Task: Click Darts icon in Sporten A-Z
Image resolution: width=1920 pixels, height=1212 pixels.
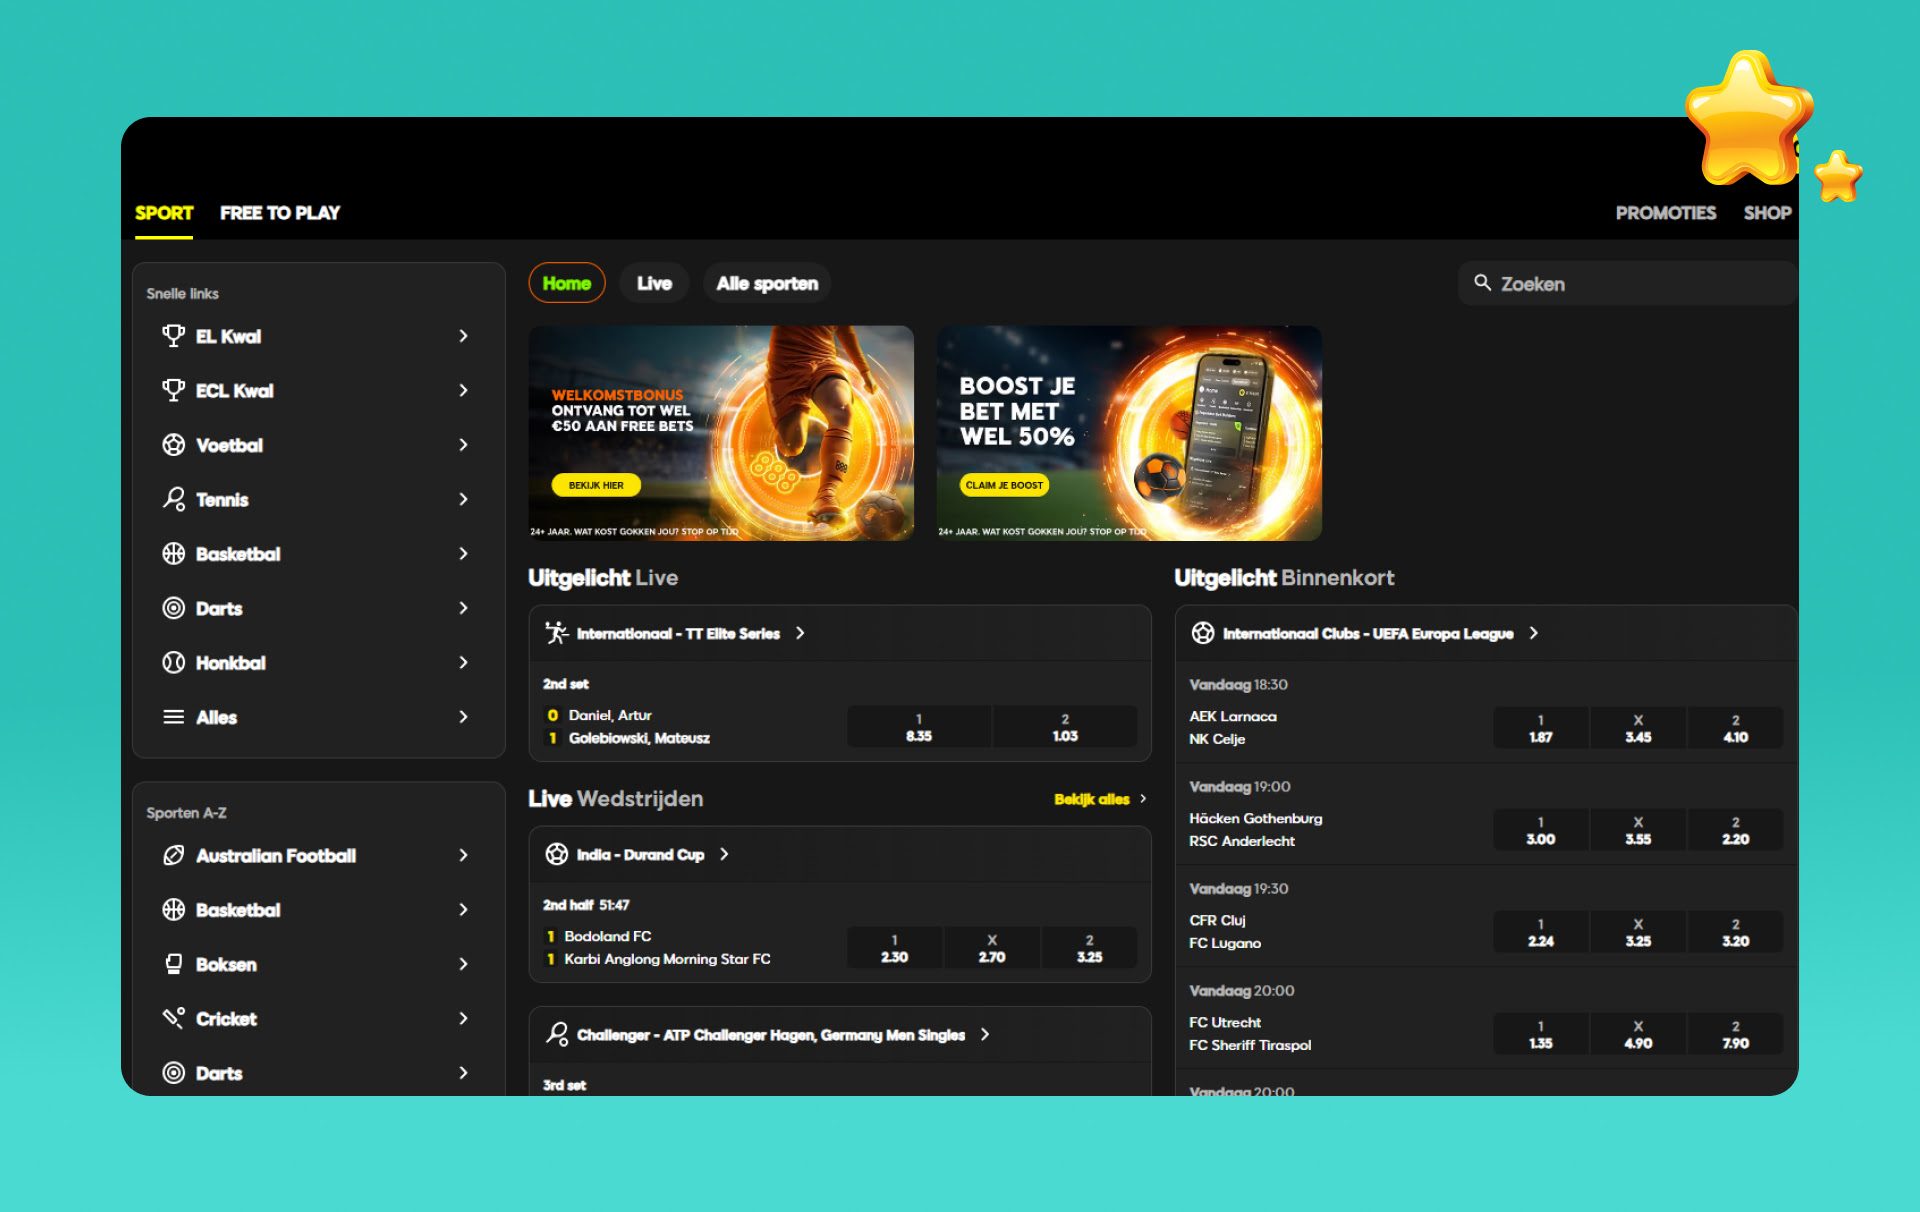Action: [x=173, y=1073]
